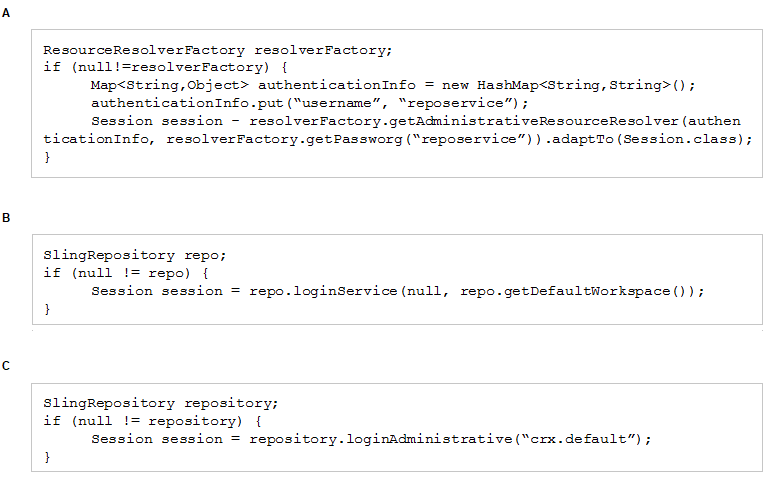Click the repo.loginService call line
Screen dimensions: 784x492
398,292
